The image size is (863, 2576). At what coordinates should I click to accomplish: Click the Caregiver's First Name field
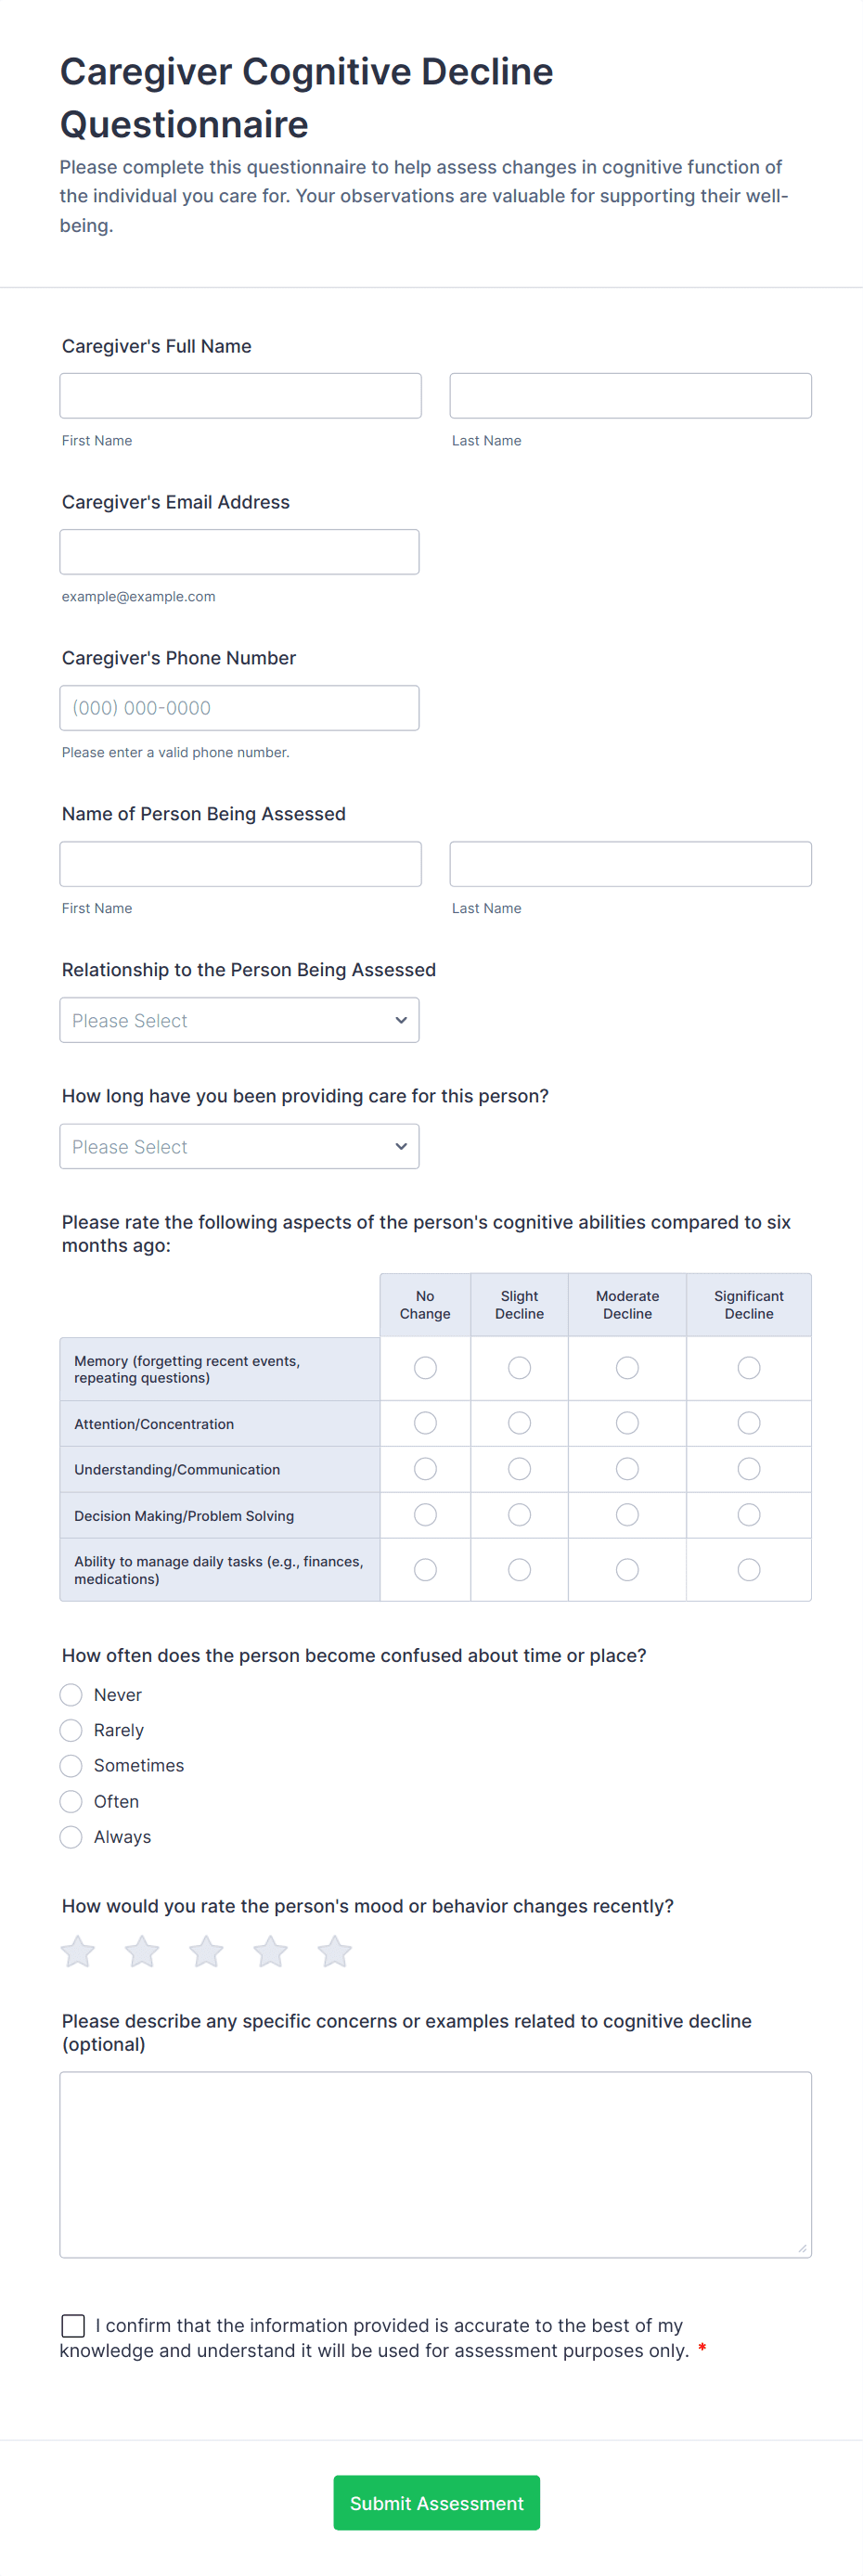point(240,396)
